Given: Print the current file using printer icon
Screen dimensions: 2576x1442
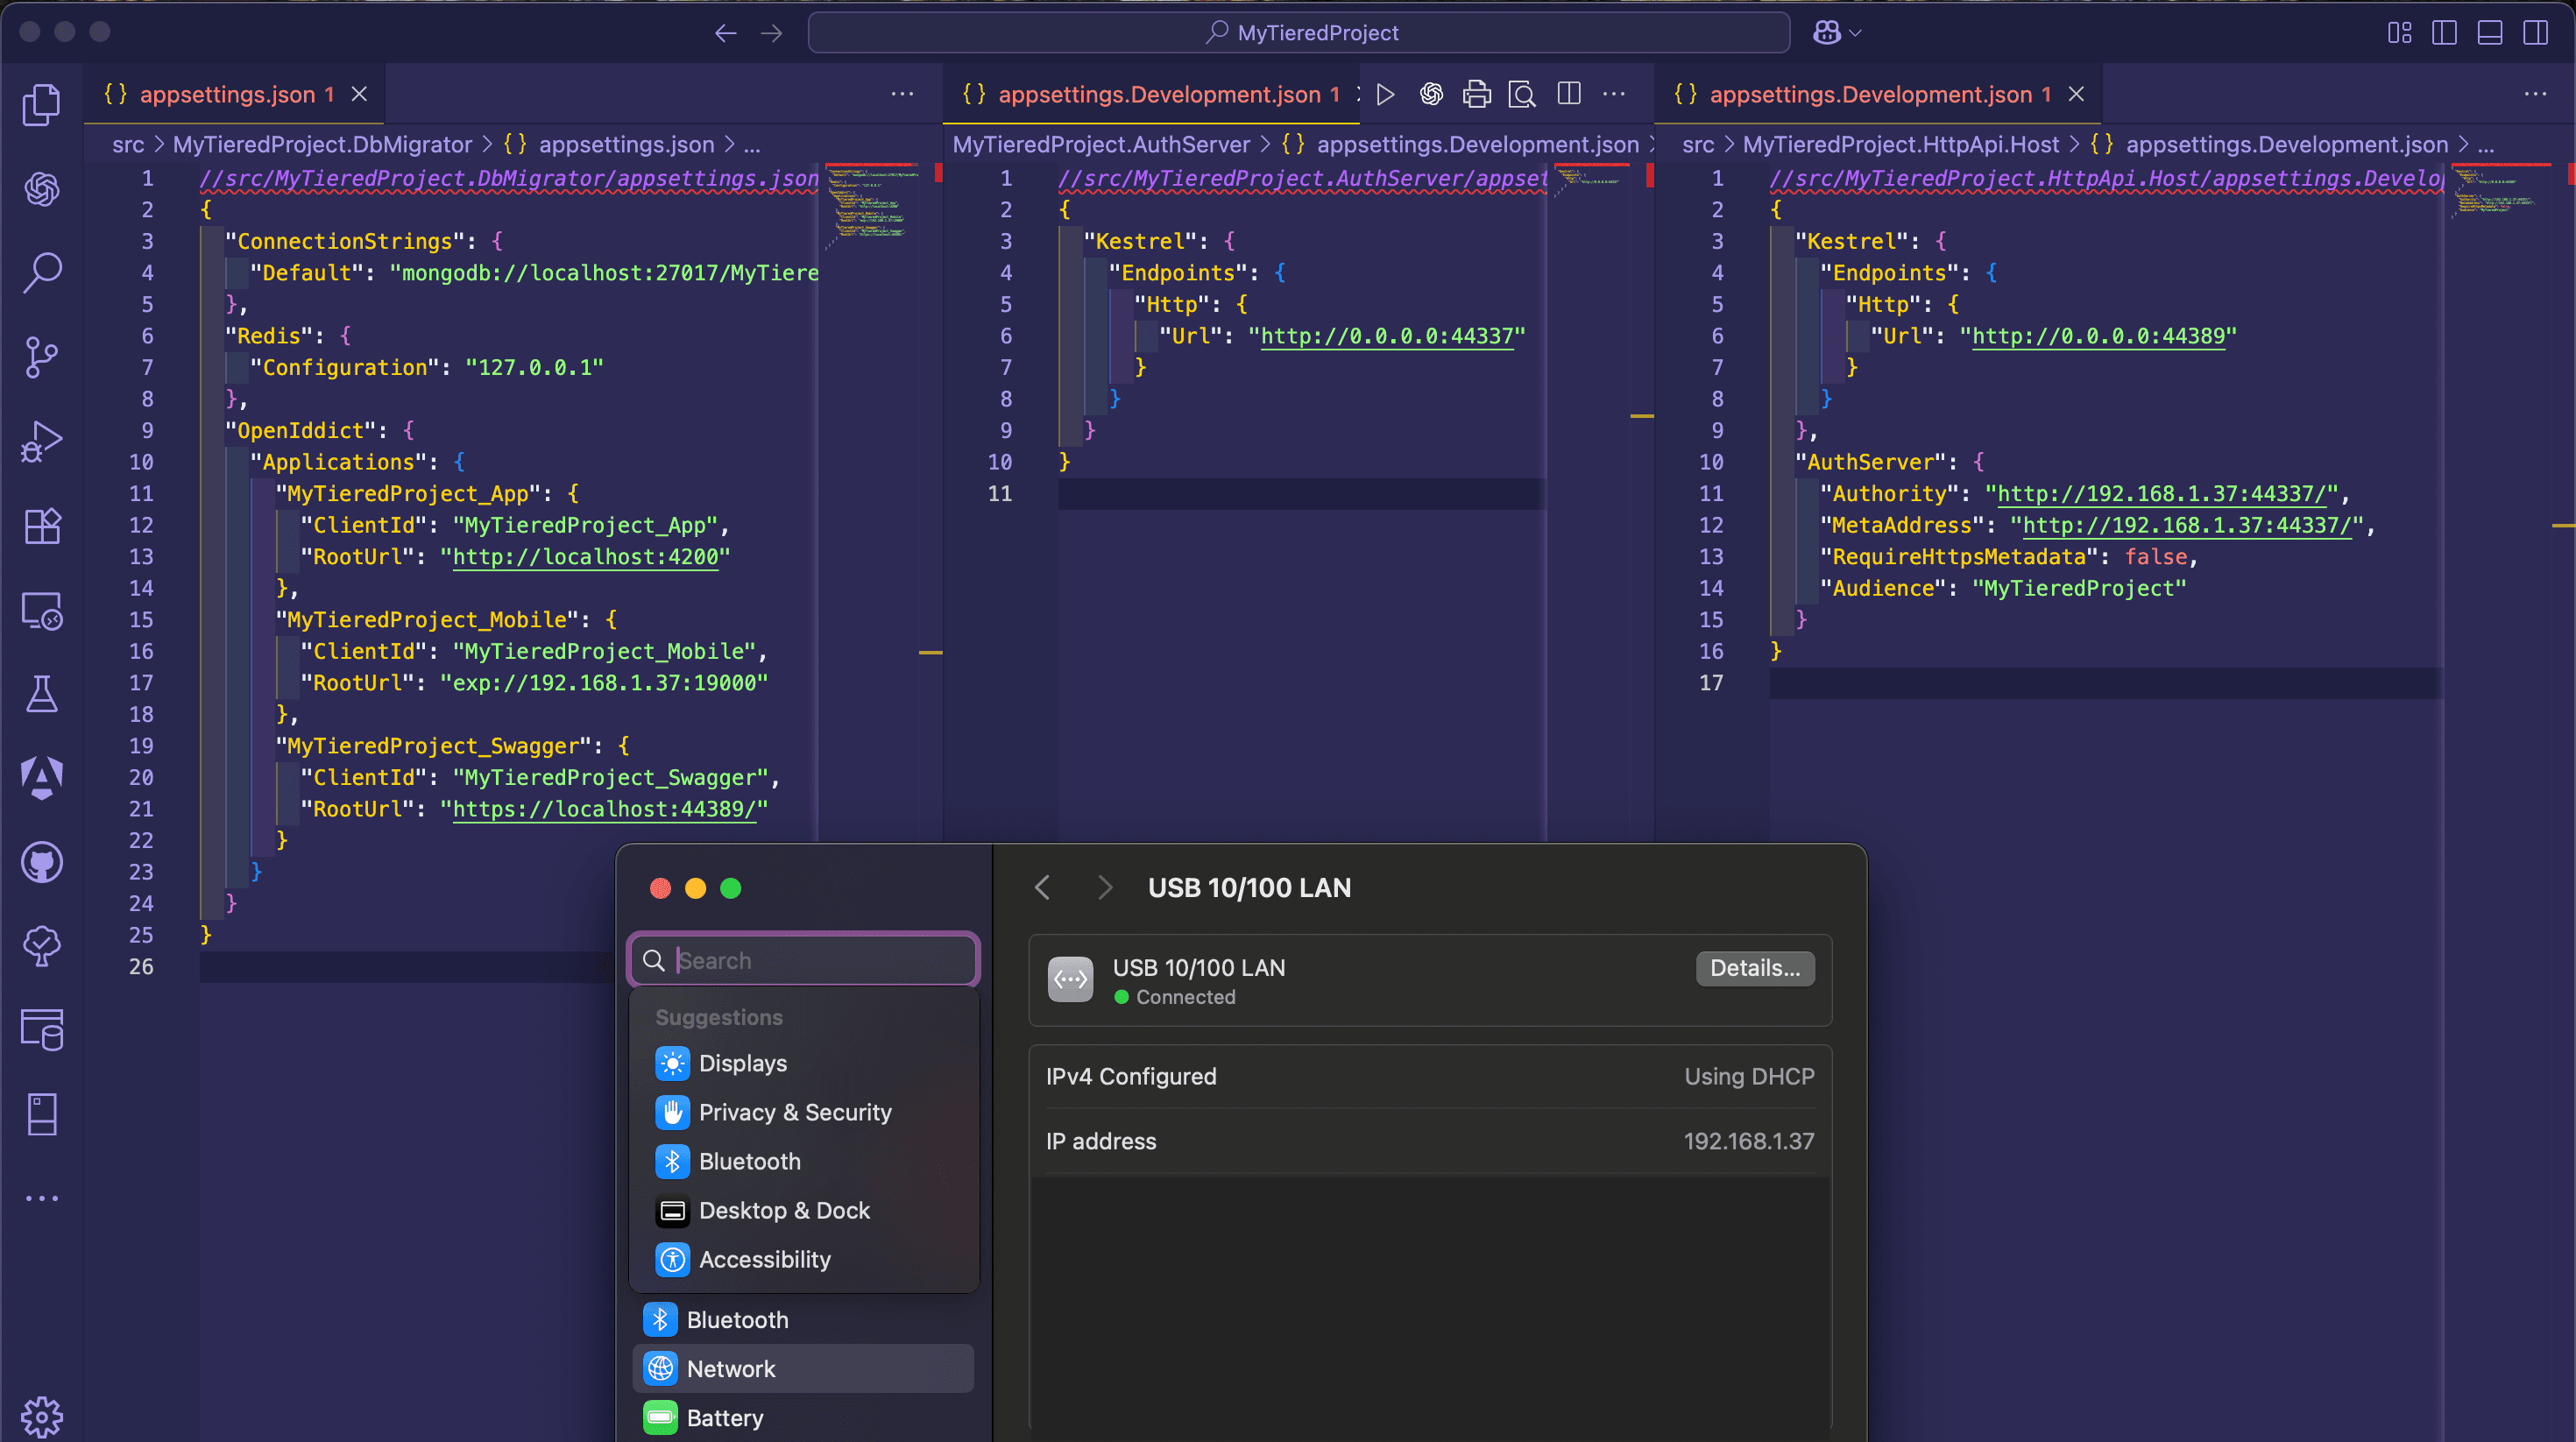Looking at the screenshot, I should click(1477, 94).
